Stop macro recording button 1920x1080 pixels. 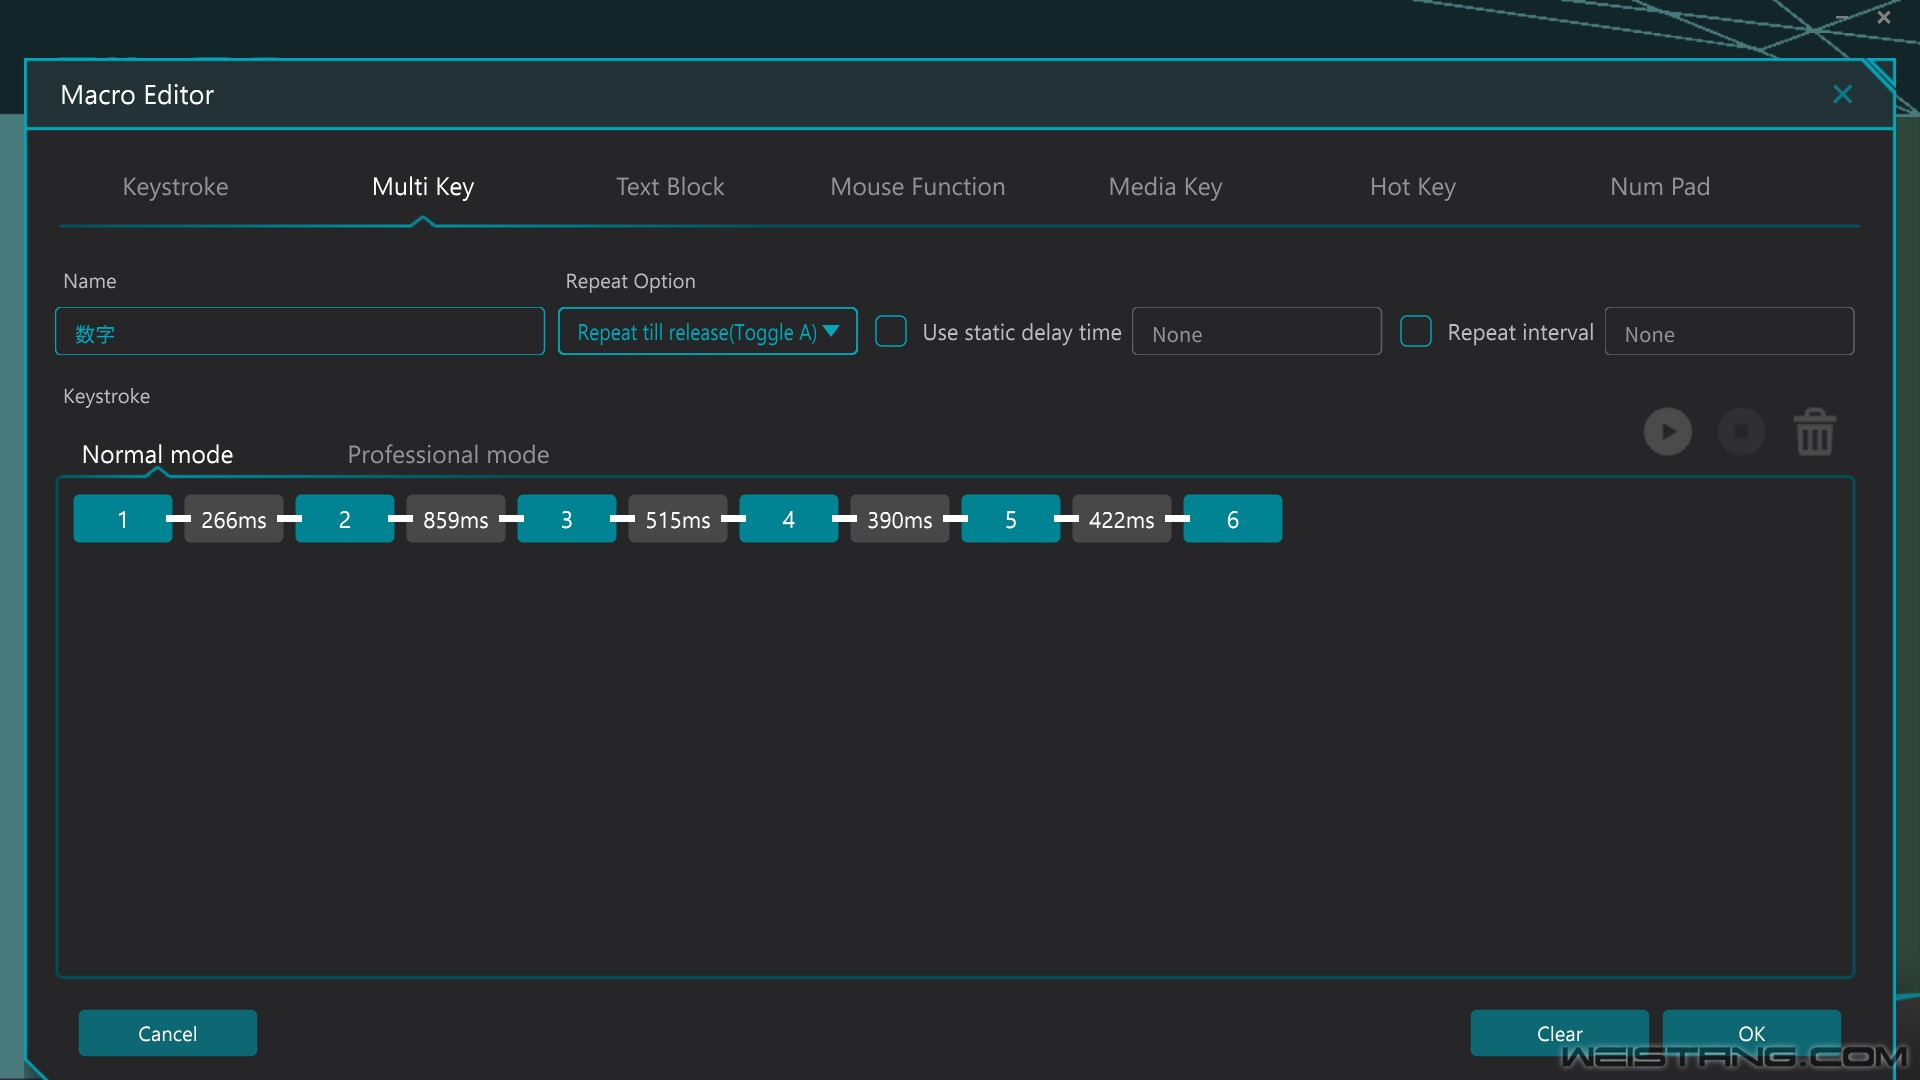point(1741,432)
